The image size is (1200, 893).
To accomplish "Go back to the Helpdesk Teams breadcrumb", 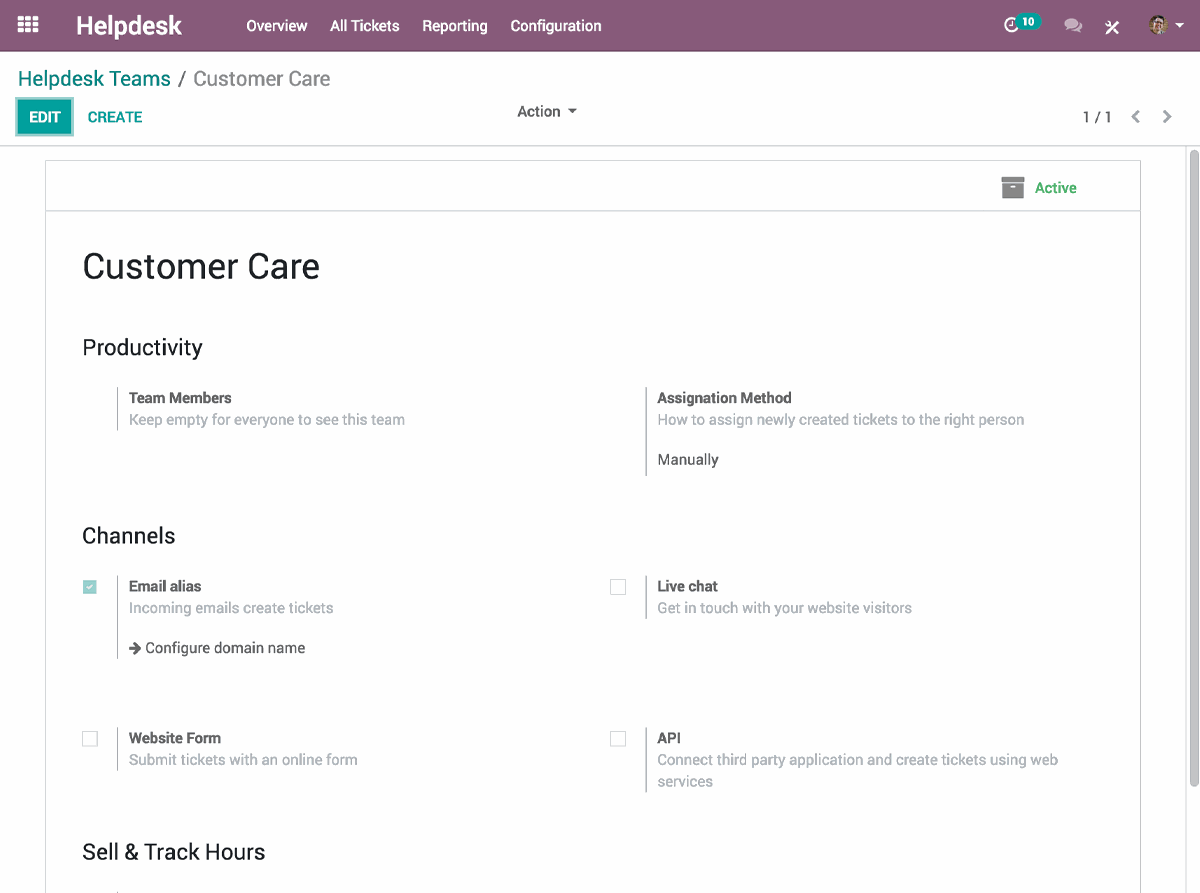I will [95, 79].
